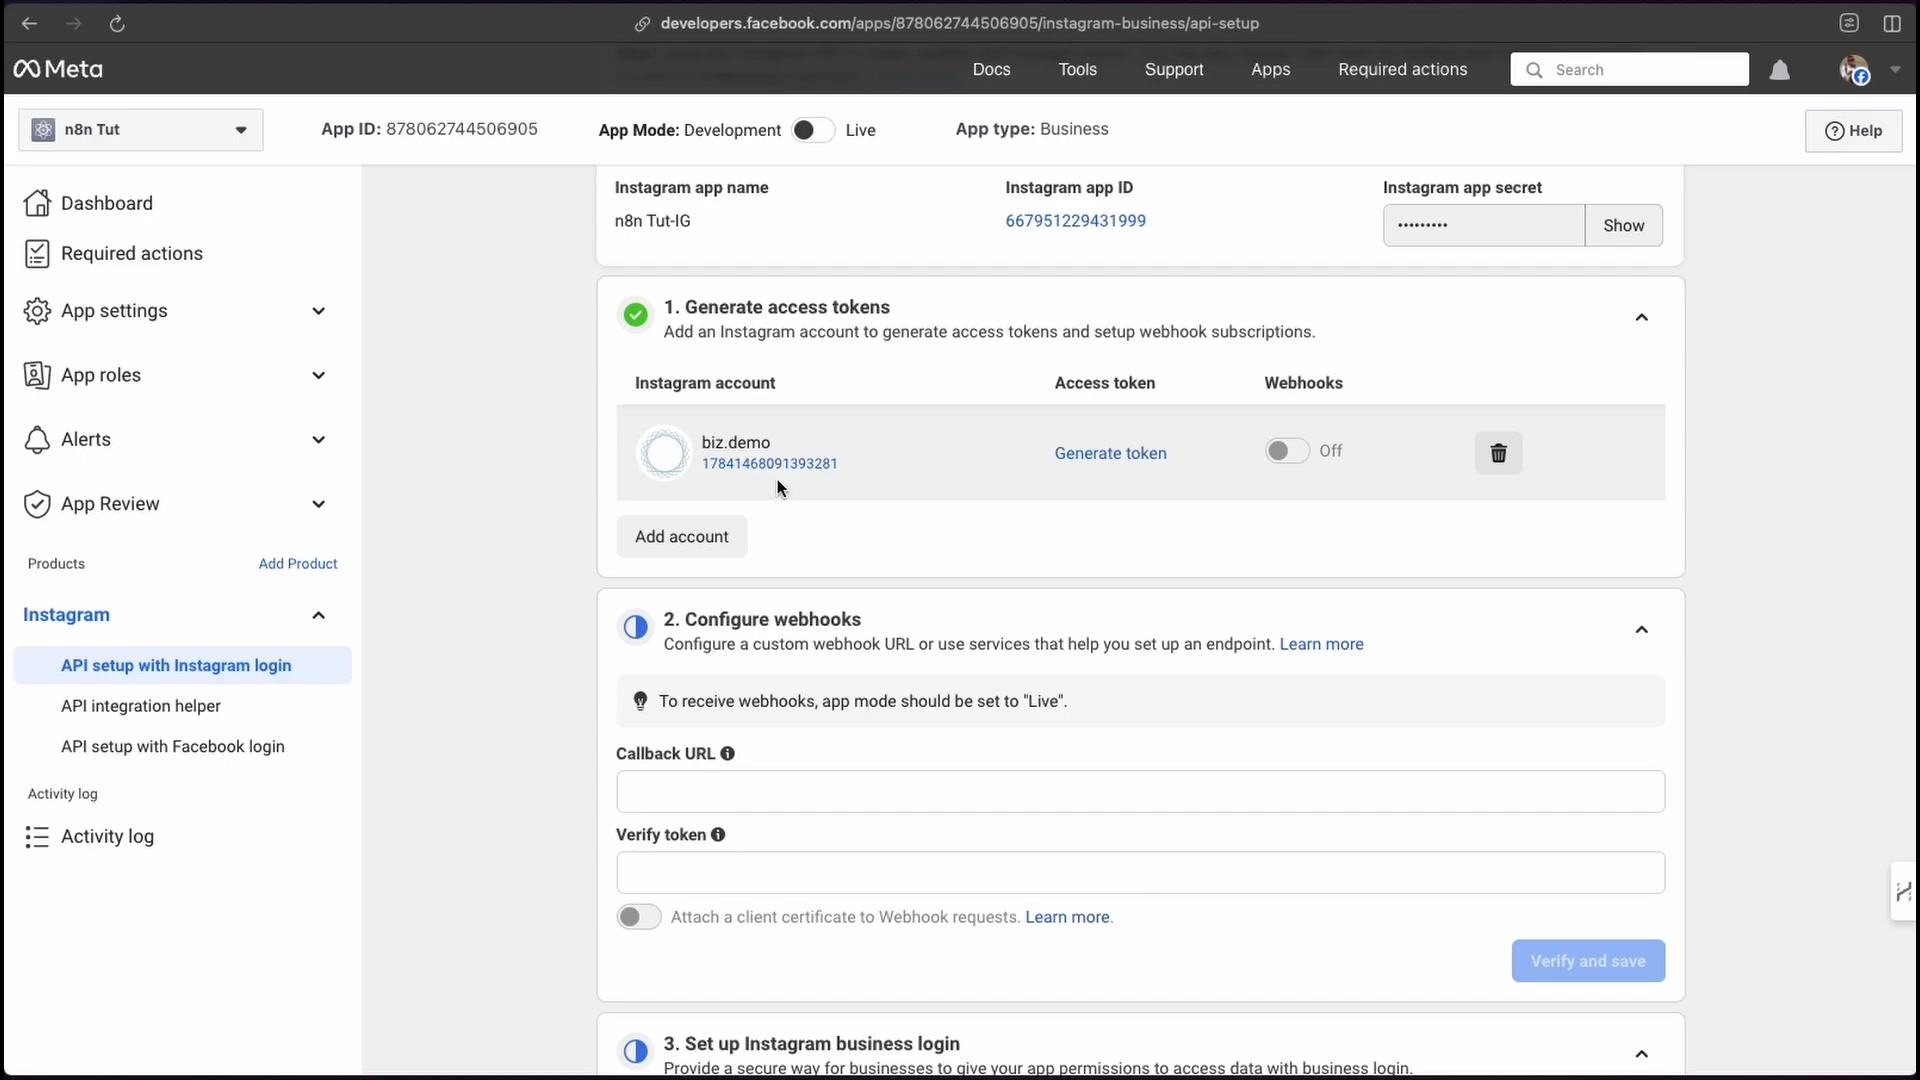This screenshot has height=1080, width=1920.
Task: Go back with the browser back arrow
Action: pyautogui.click(x=29, y=23)
